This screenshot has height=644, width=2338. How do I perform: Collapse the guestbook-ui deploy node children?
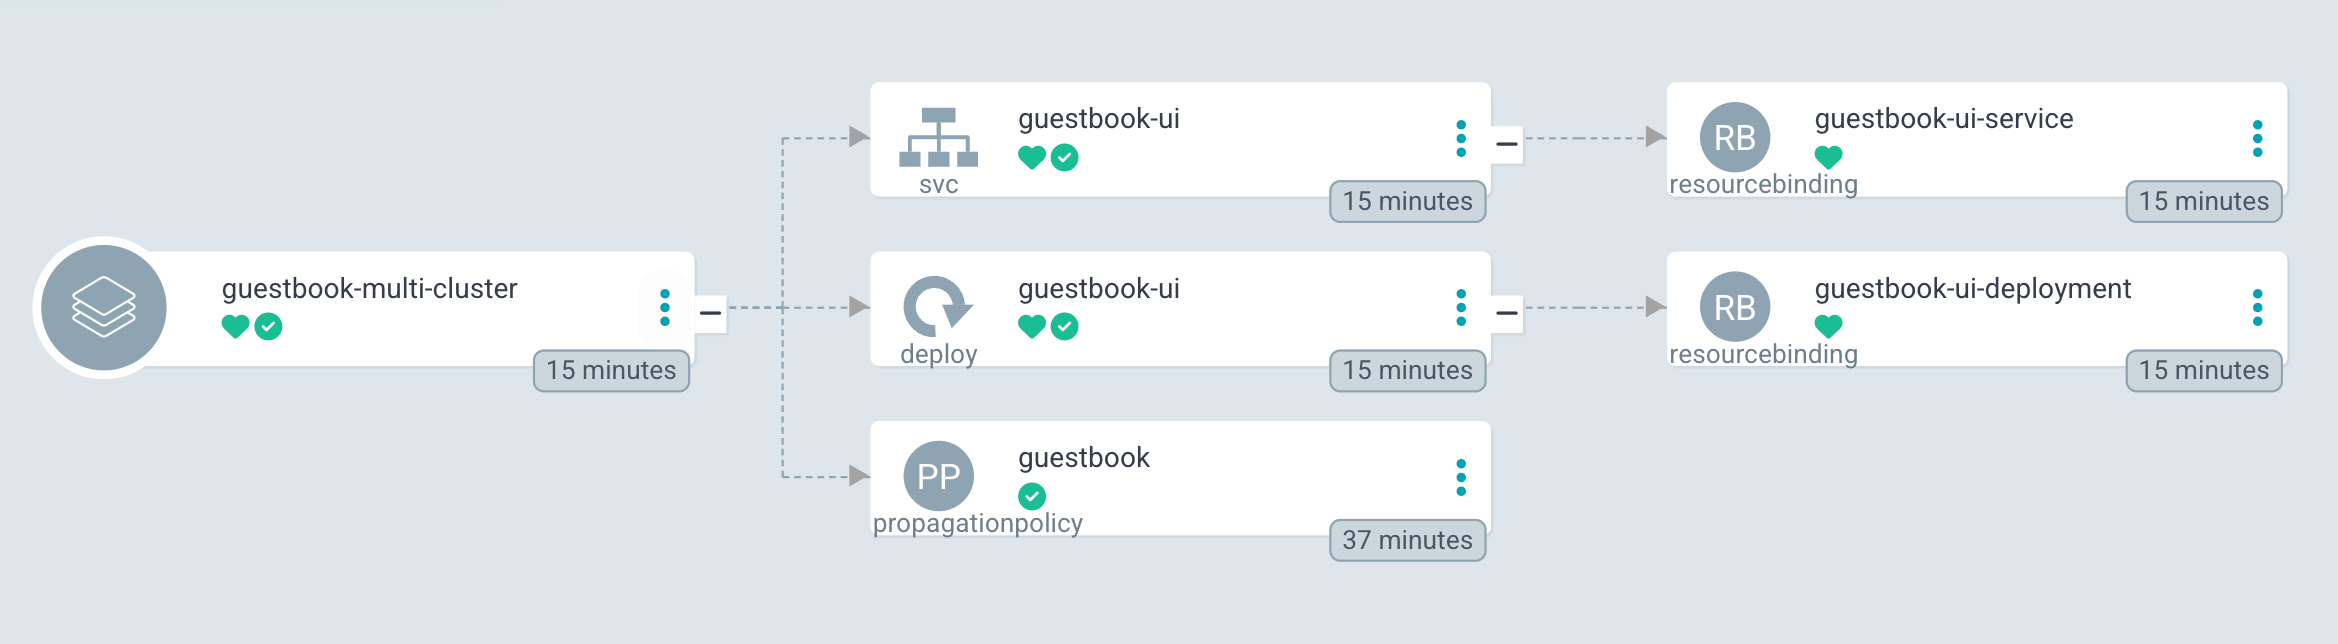coord(1507,313)
